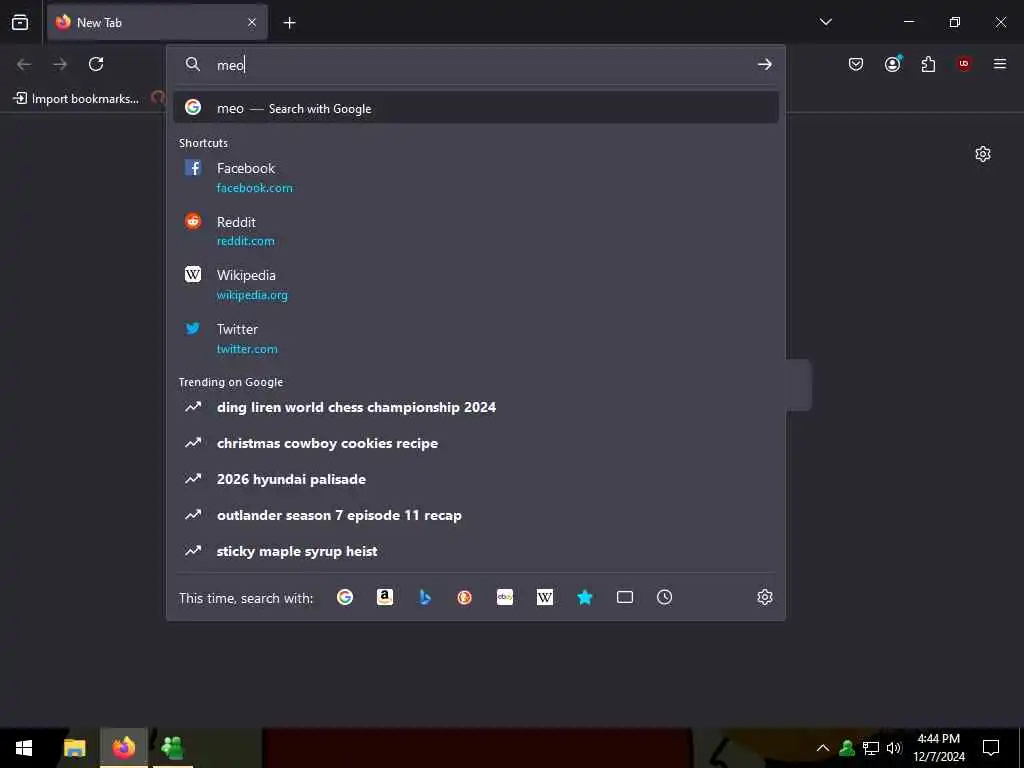Open the Extensions puzzle icon
1024x768 pixels.
(x=928, y=64)
